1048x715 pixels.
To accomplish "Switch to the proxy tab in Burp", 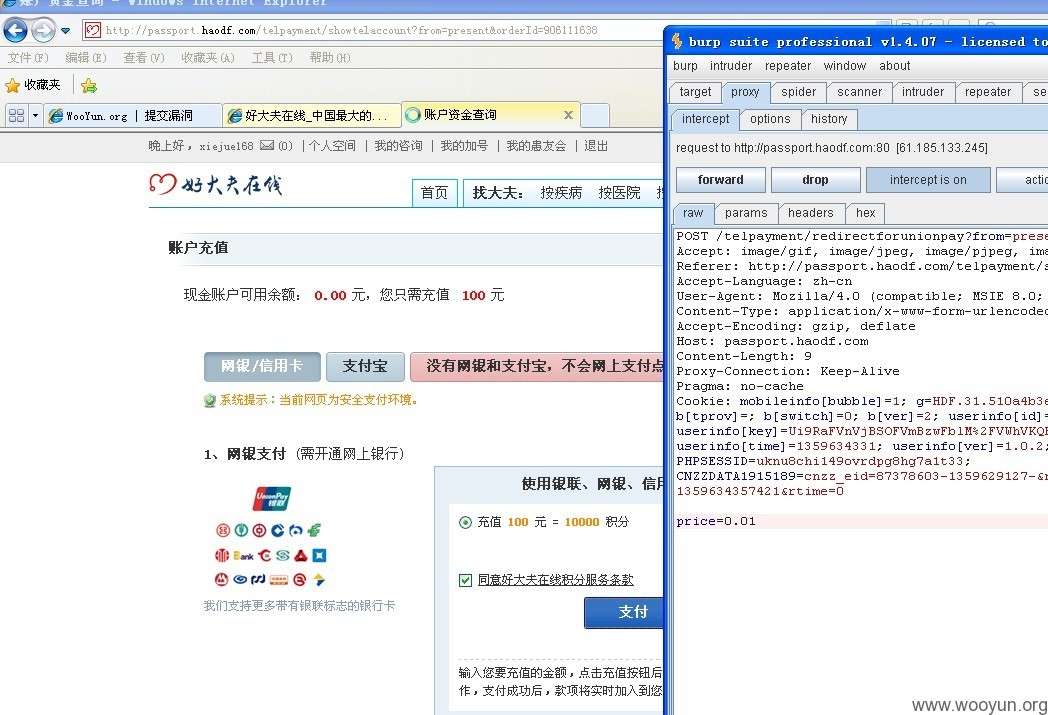I will [745, 92].
